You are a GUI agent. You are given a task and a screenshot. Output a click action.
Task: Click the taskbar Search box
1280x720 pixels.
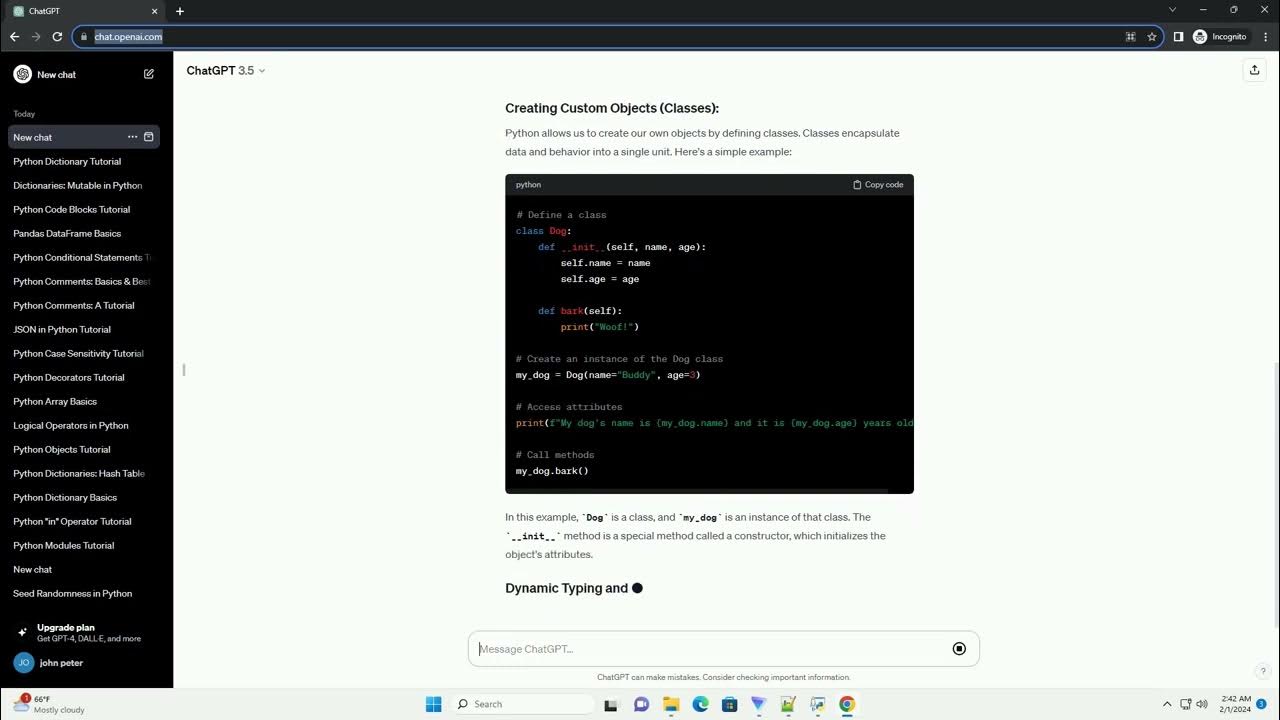coord(523,704)
